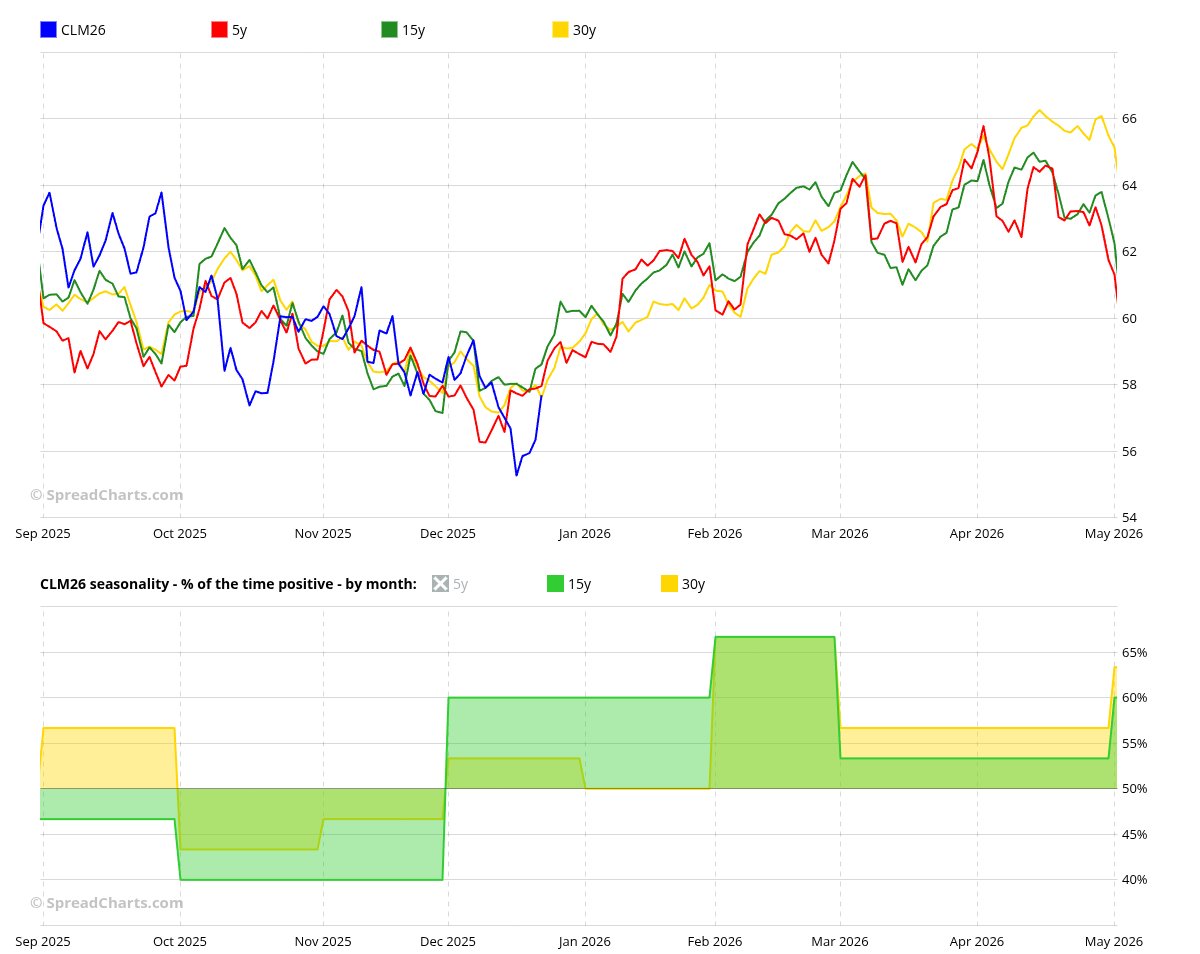Click the SpreadCharts.com watermark on the price chart
The image size is (1200, 954).
[x=106, y=495]
